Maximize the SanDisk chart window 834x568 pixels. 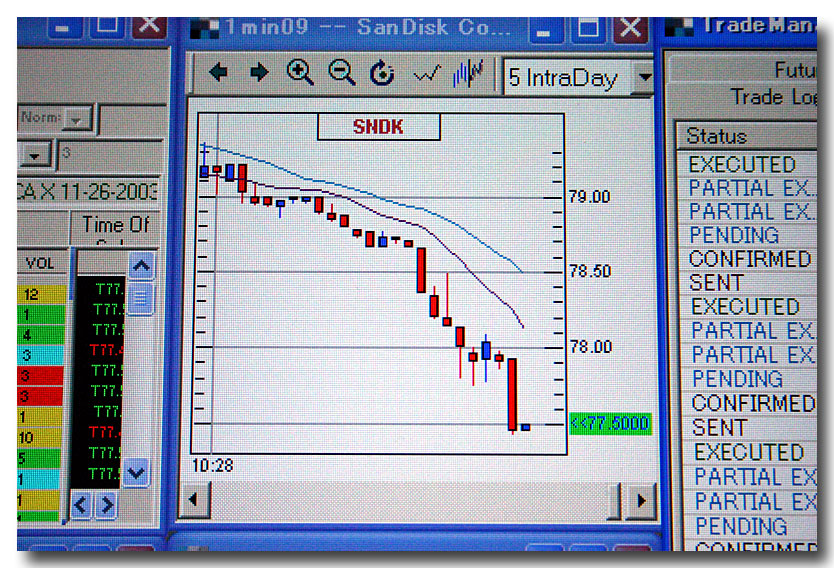[x=588, y=29]
